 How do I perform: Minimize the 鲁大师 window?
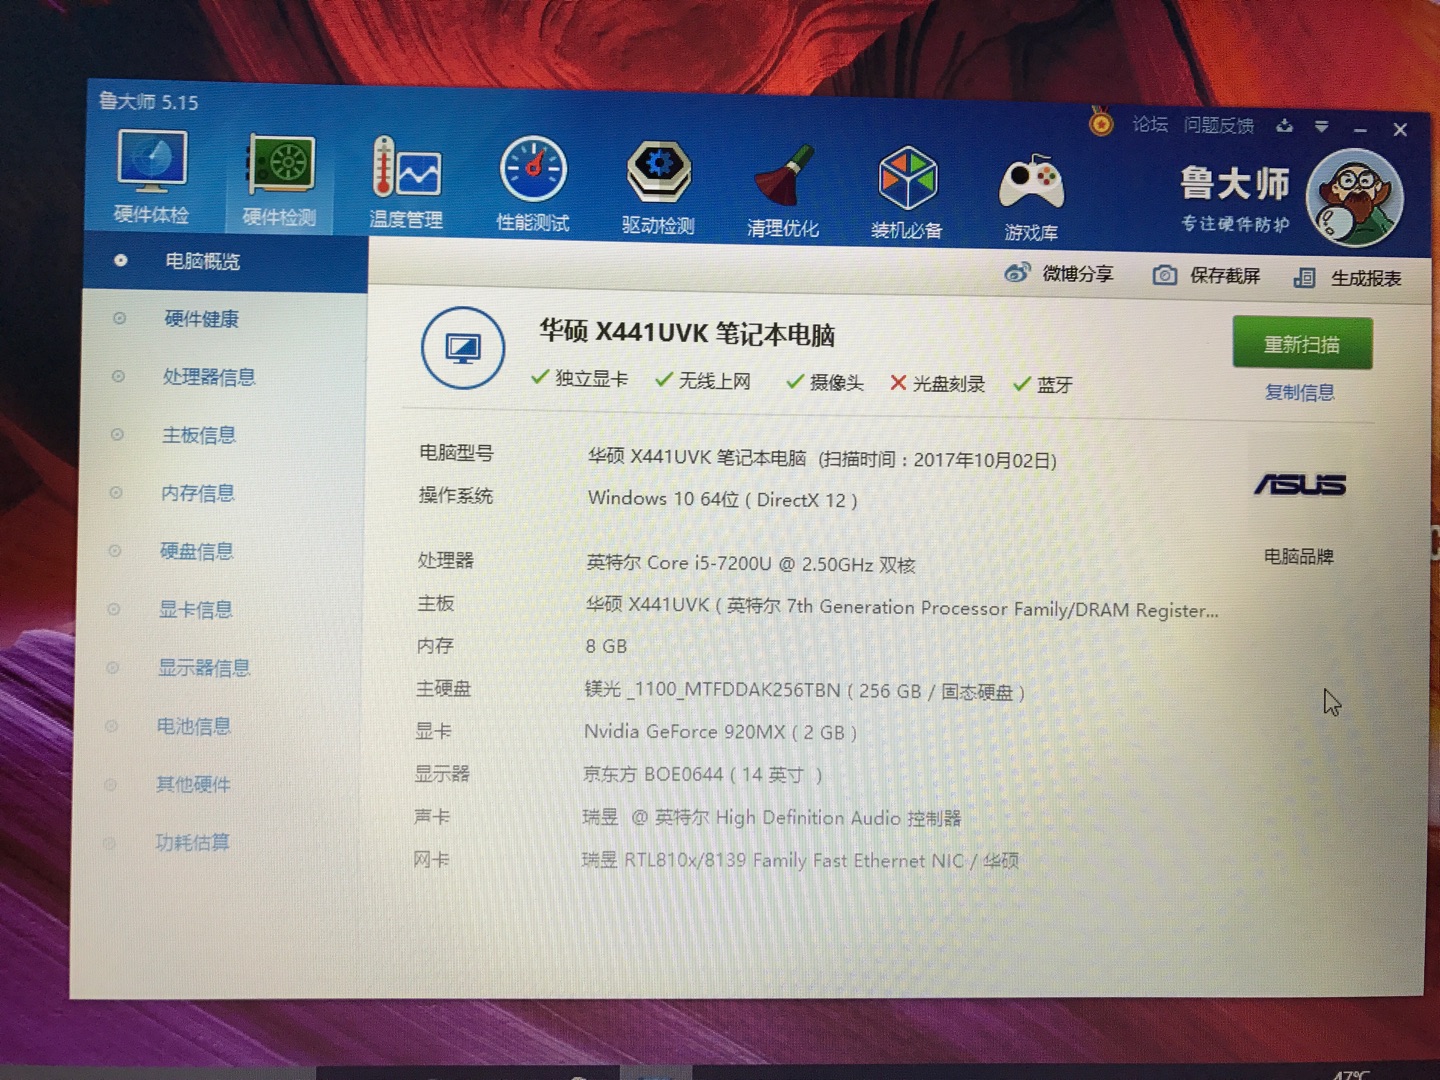(x=1360, y=129)
